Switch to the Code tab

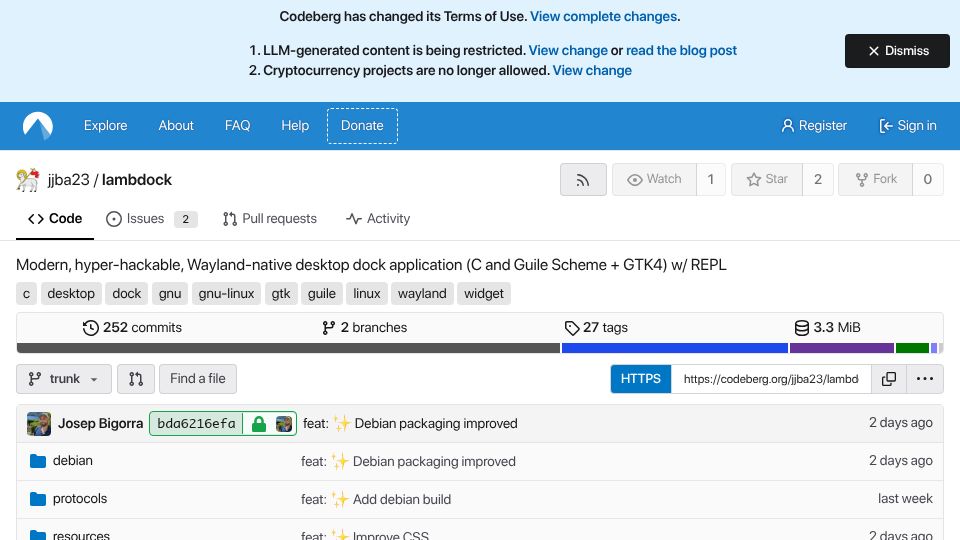(x=54, y=219)
